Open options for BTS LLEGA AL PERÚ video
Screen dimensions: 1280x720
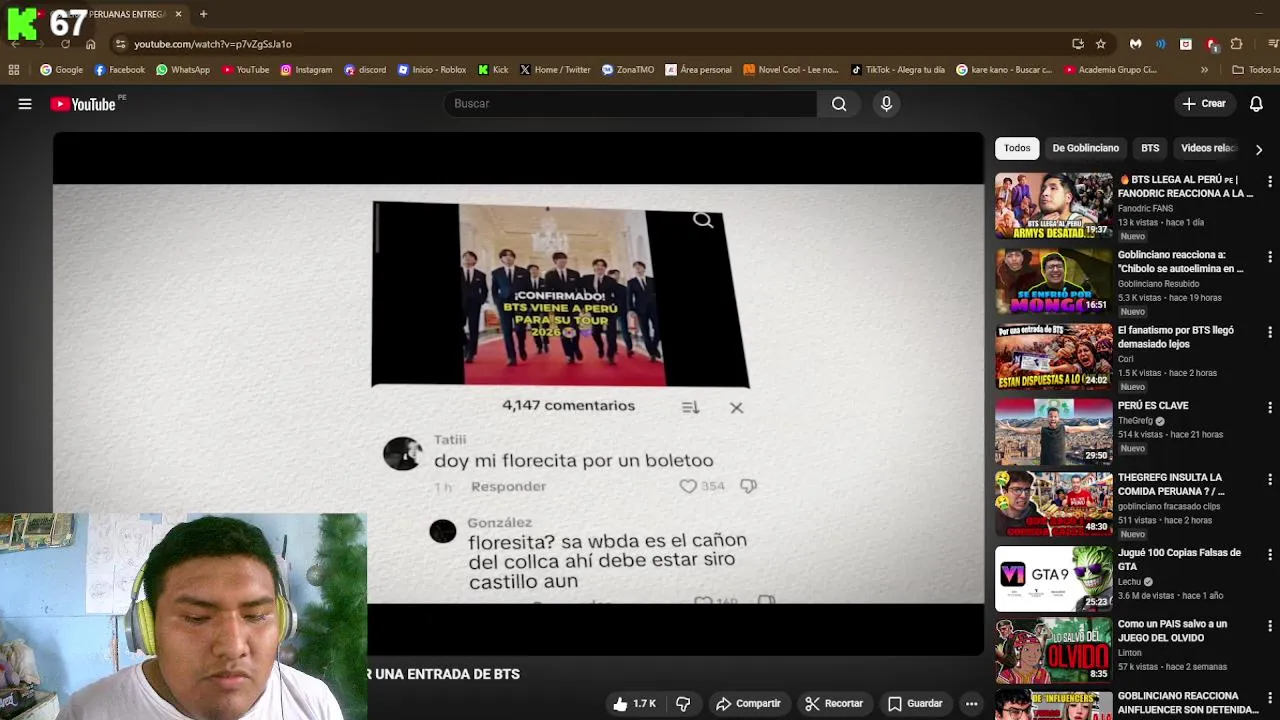(x=1270, y=182)
